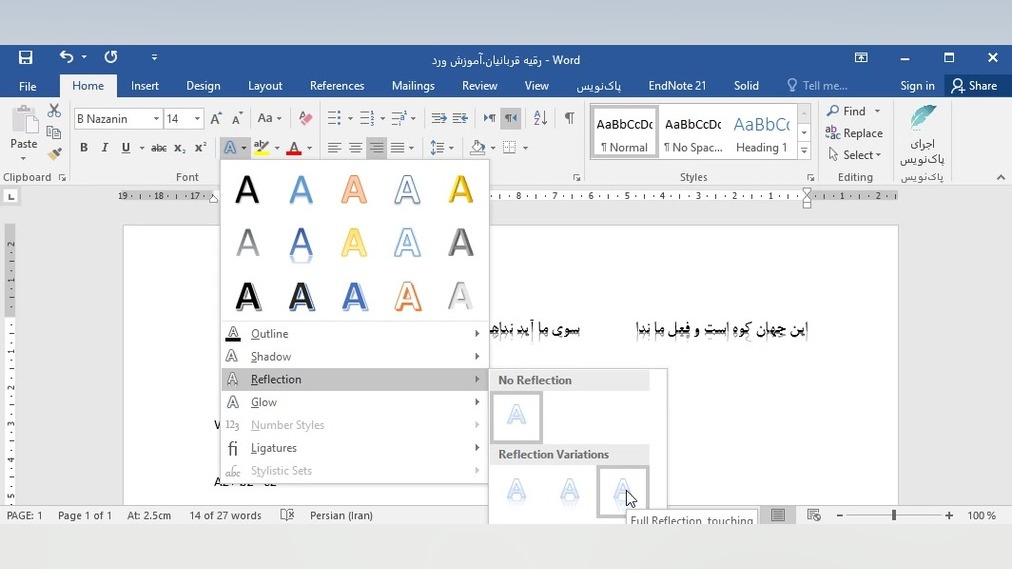The height and width of the screenshot is (569, 1012).
Task: Toggle Bold formatting
Action: tap(84, 148)
